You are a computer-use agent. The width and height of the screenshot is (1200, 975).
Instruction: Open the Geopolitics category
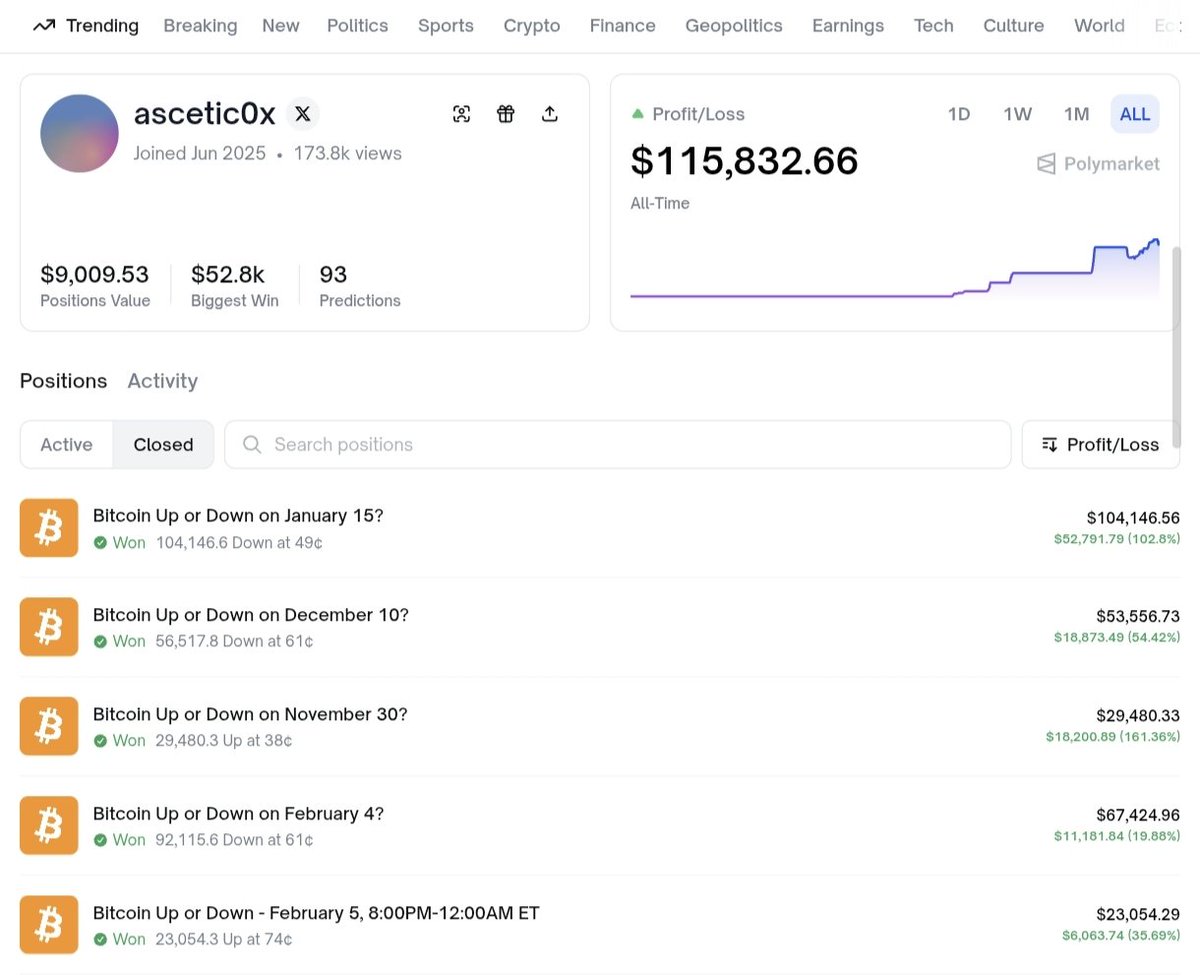734,26
